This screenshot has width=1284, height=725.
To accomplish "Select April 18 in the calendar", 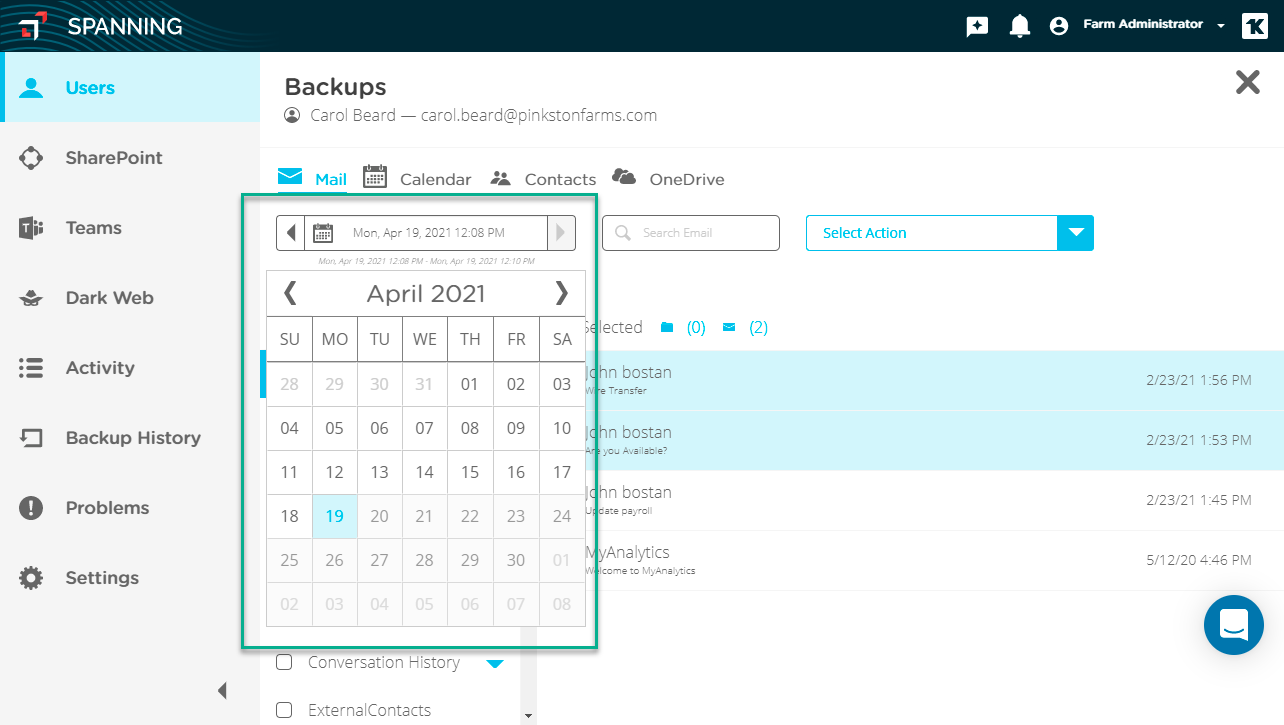I will [289, 516].
